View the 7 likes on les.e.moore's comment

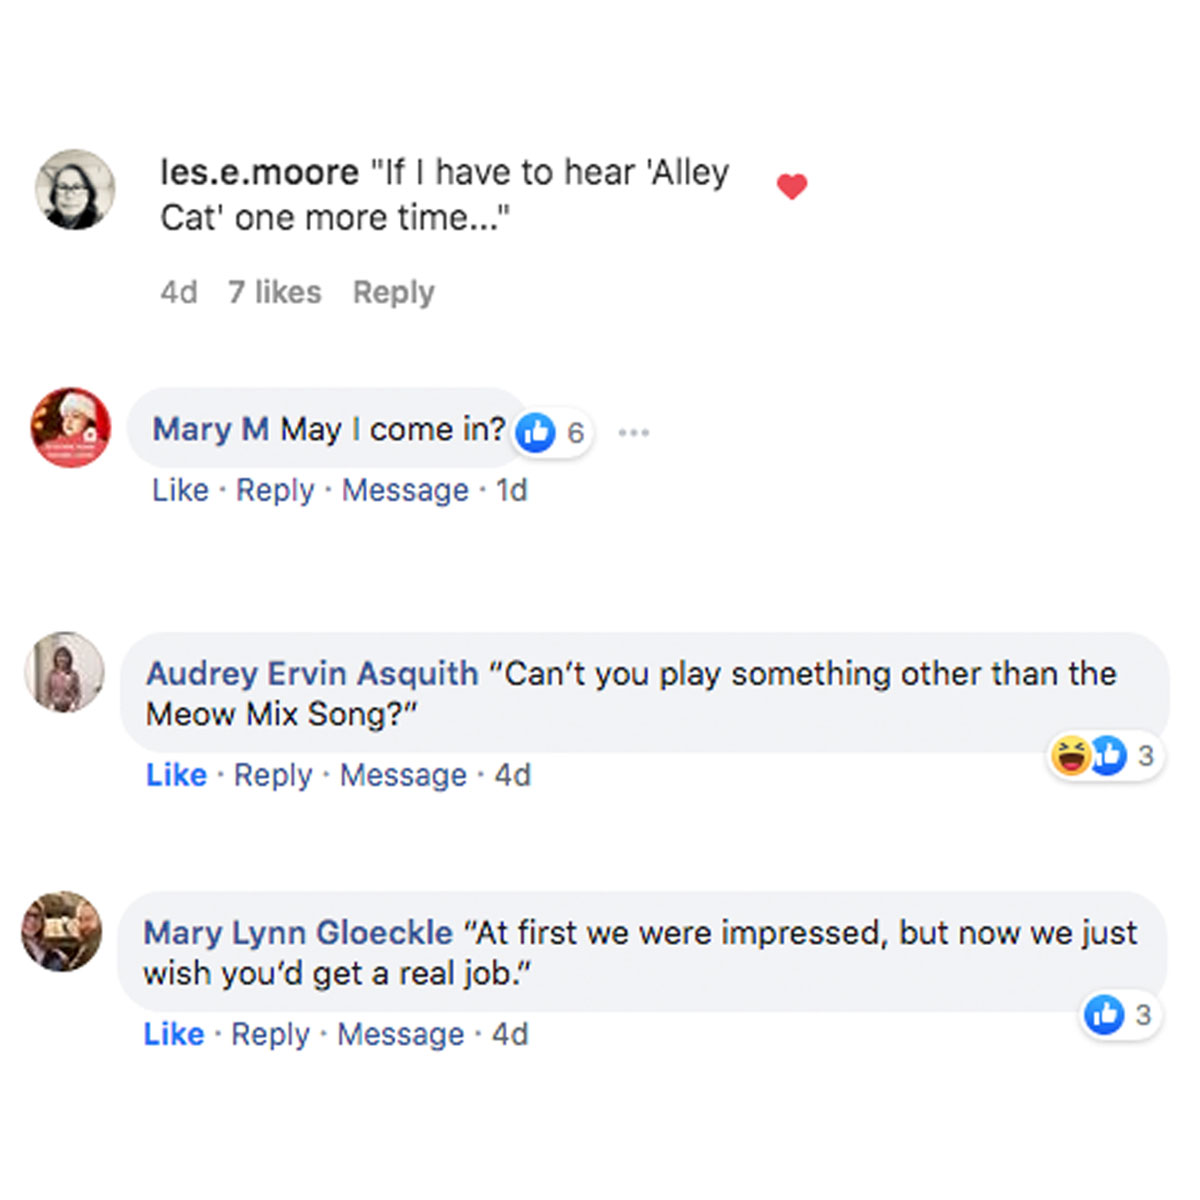tap(275, 292)
